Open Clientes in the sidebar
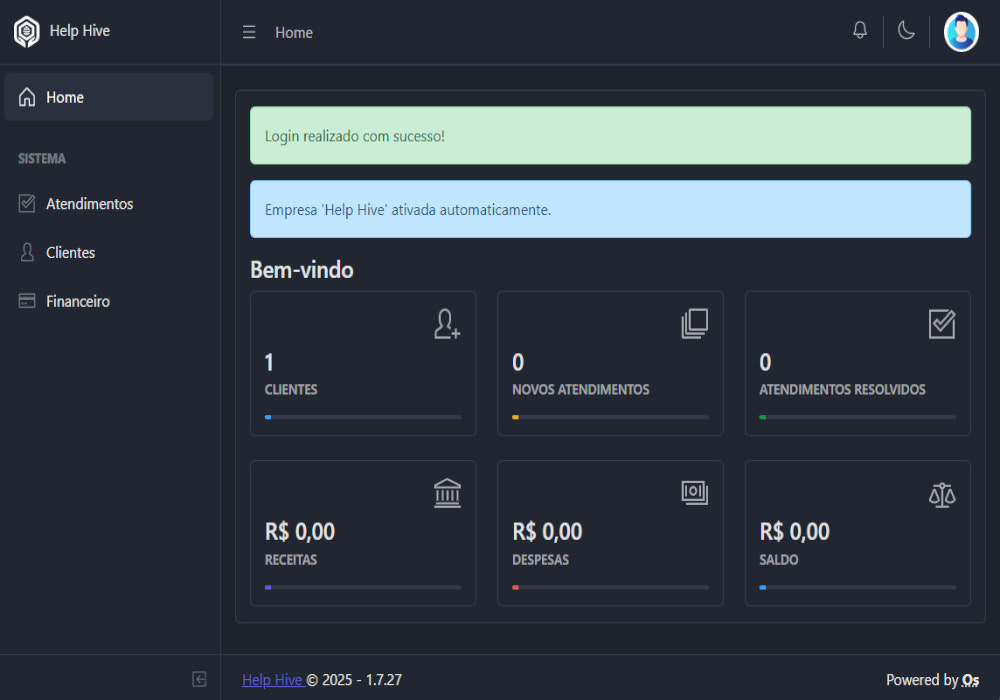The height and width of the screenshot is (700, 1000). pyautogui.click(x=70, y=253)
